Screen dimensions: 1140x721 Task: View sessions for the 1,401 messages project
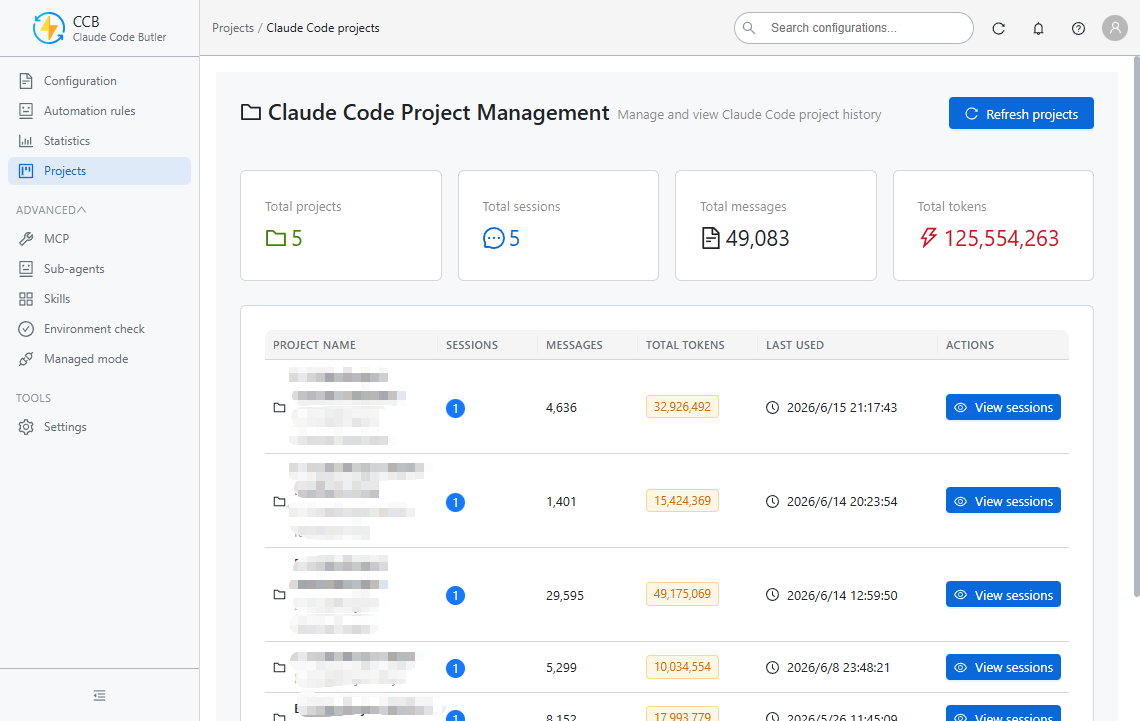(1003, 501)
